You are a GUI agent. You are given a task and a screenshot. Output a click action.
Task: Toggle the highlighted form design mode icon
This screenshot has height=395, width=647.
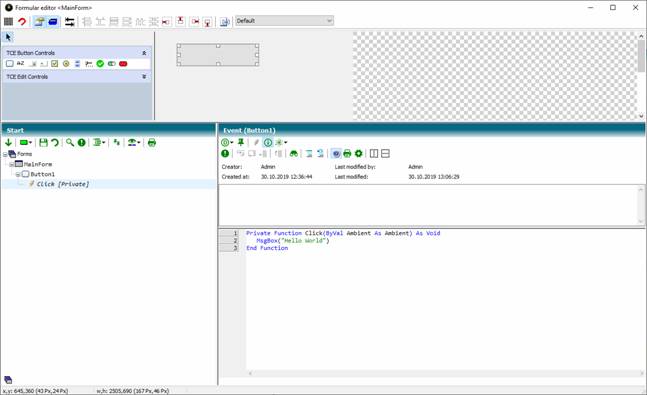pos(39,21)
